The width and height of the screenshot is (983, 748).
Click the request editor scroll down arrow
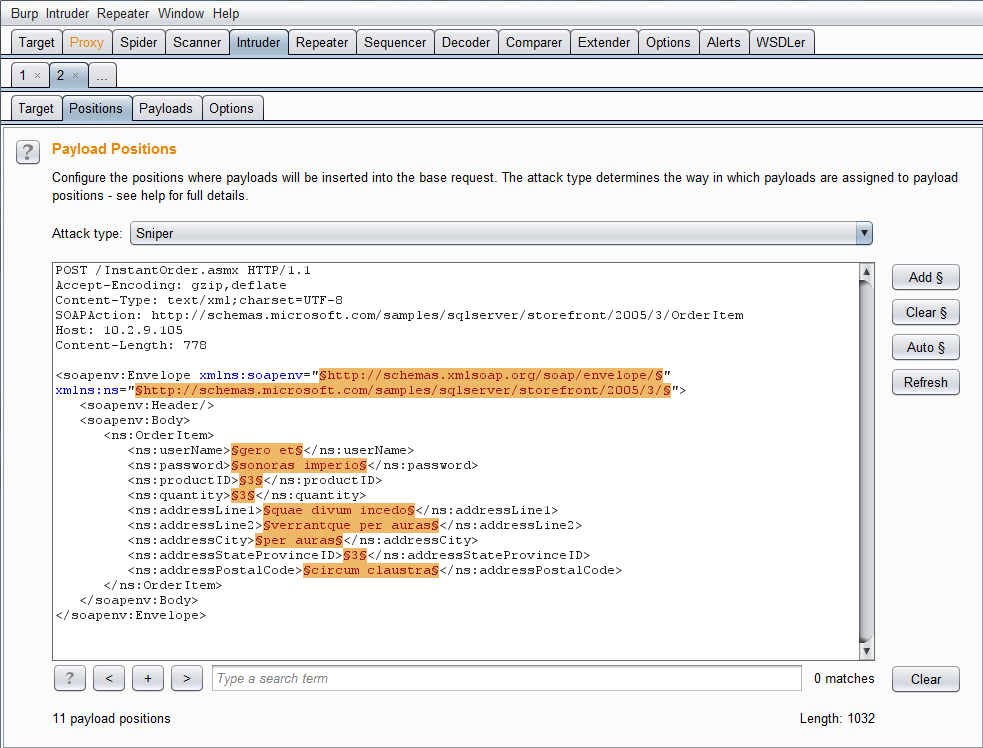coord(866,651)
